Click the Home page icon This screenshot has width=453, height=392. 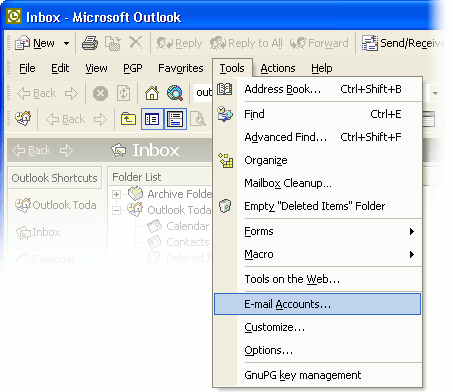tap(152, 93)
